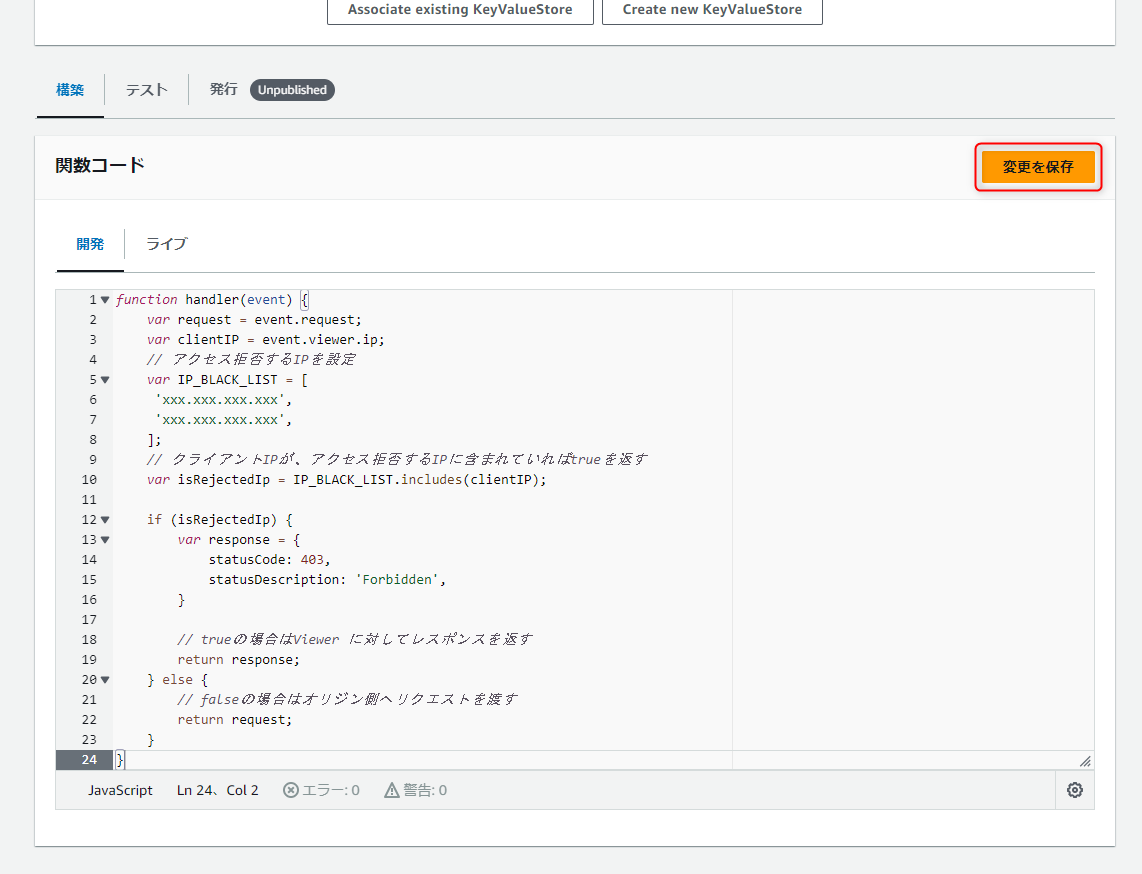Click the Create new KeyValueStore button
This screenshot has width=1142, height=874.
(712, 10)
